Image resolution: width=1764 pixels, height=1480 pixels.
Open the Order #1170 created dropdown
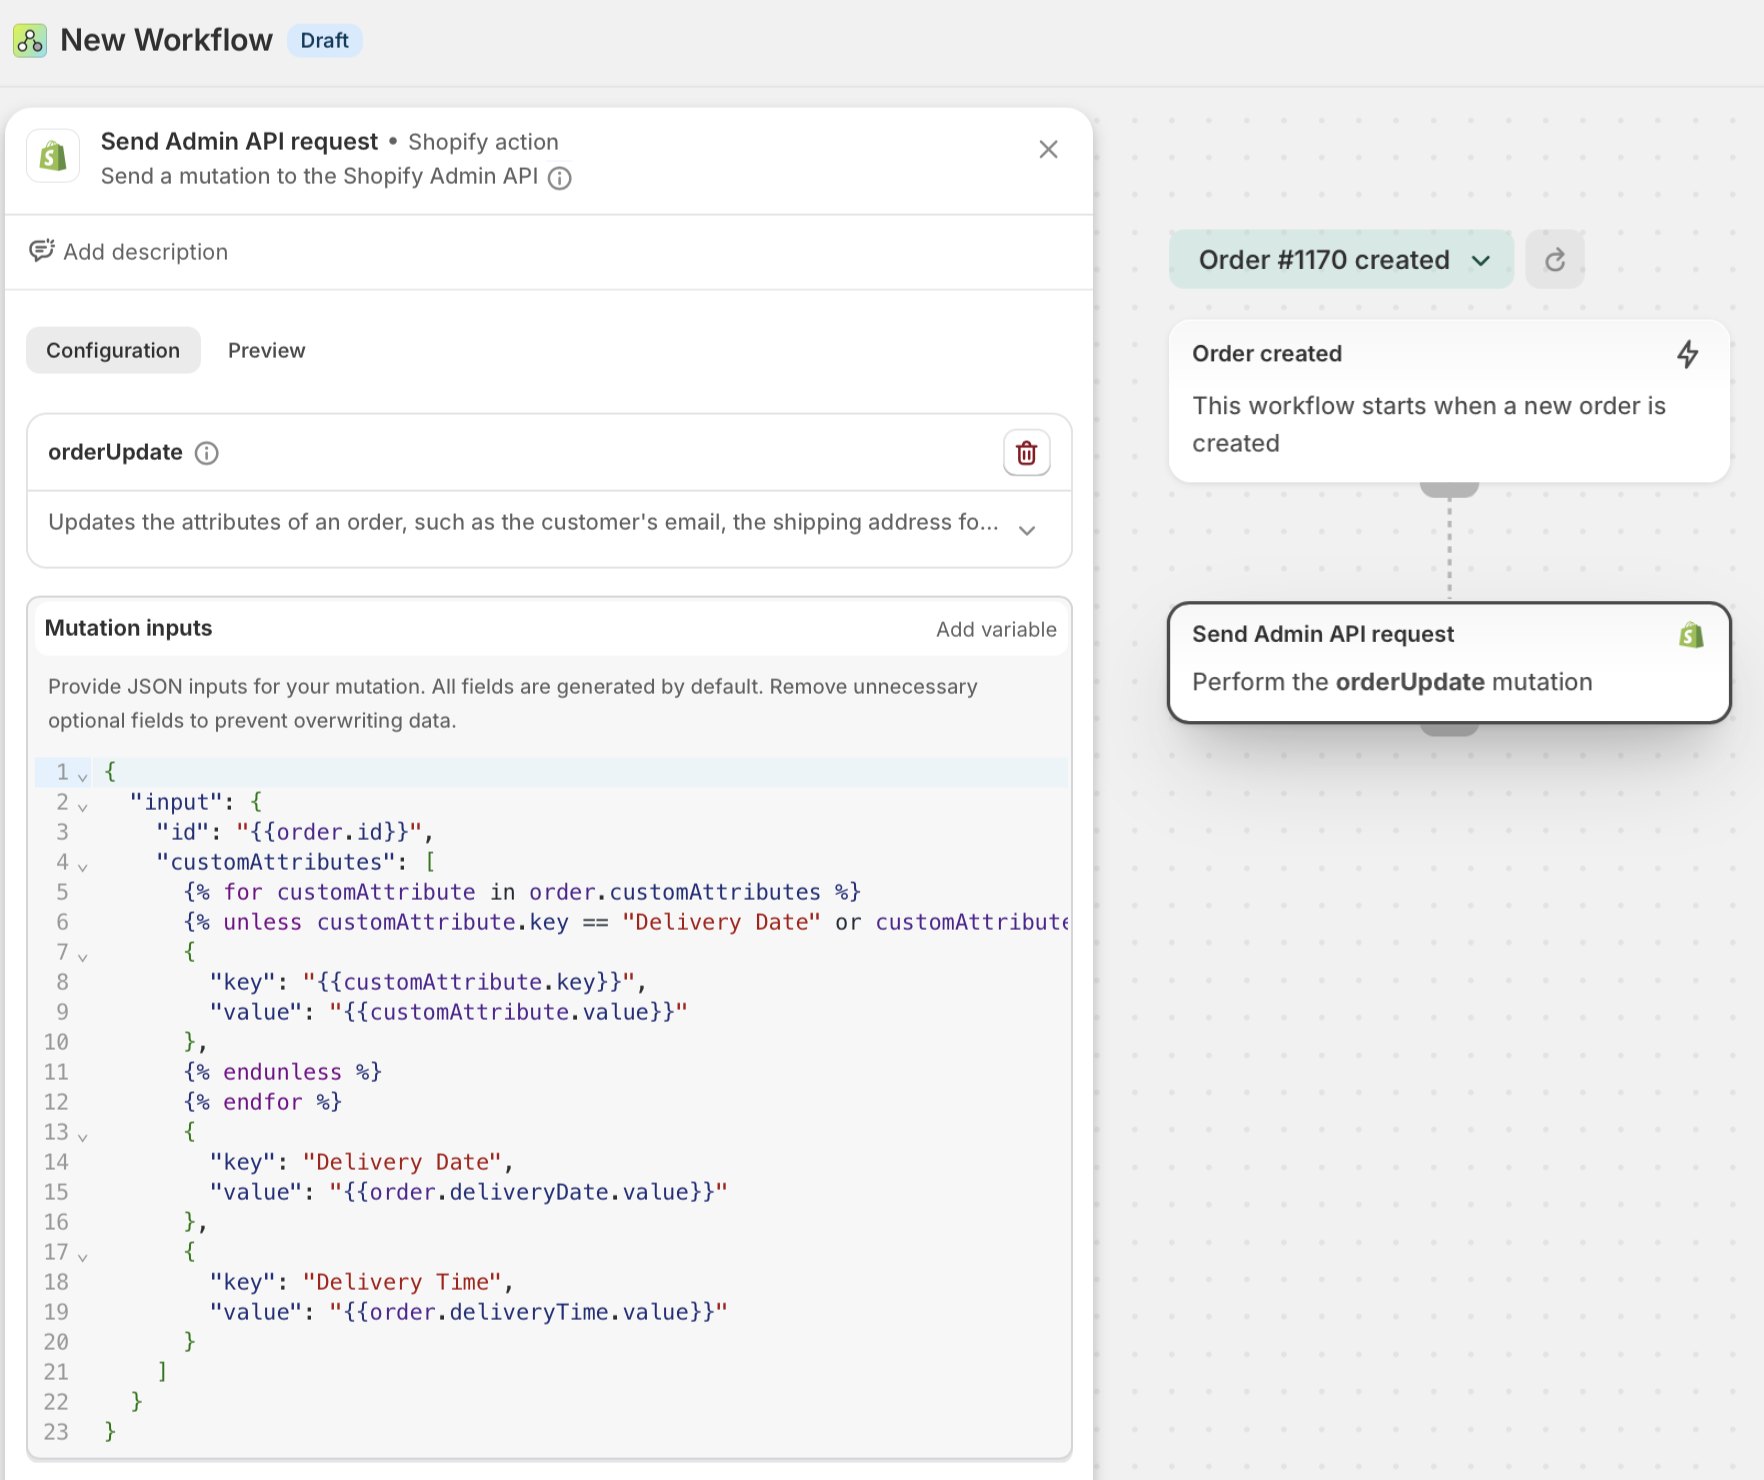(1341, 260)
